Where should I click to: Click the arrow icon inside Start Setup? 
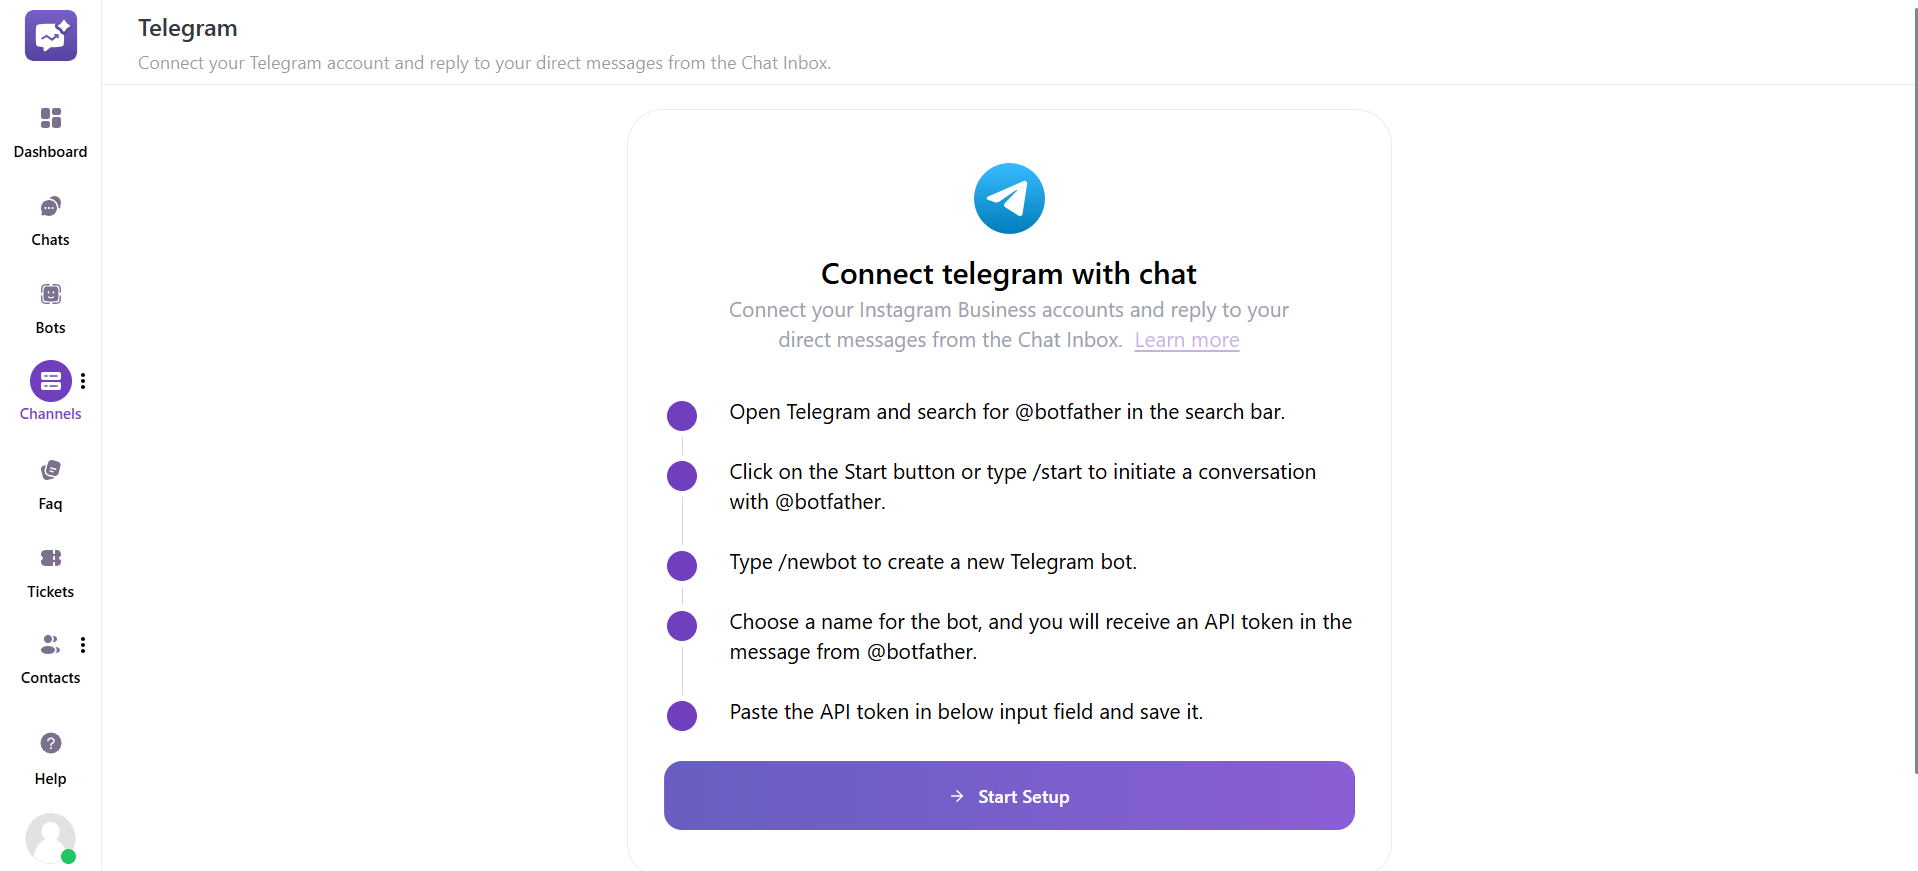(957, 796)
